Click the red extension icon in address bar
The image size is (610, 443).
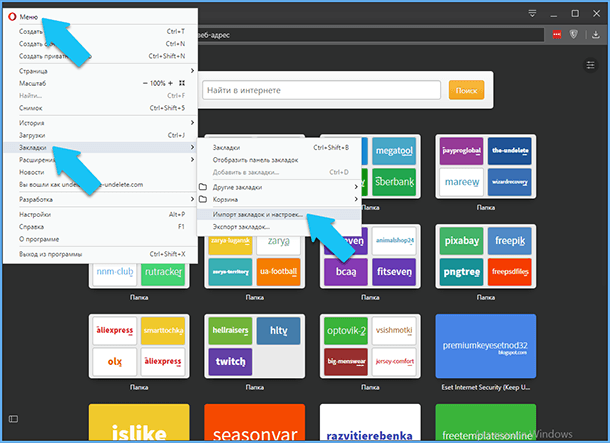click(557, 35)
